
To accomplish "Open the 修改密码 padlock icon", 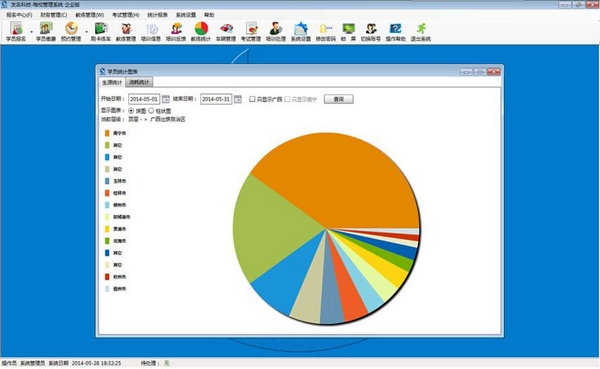I will pyautogui.click(x=326, y=31).
